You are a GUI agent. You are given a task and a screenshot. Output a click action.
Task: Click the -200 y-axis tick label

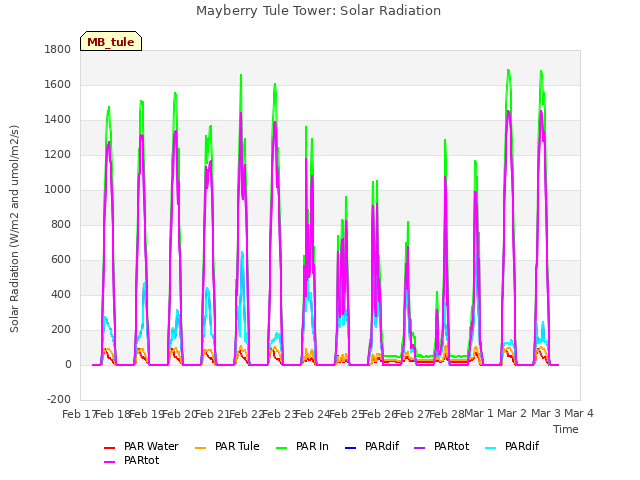point(59,400)
